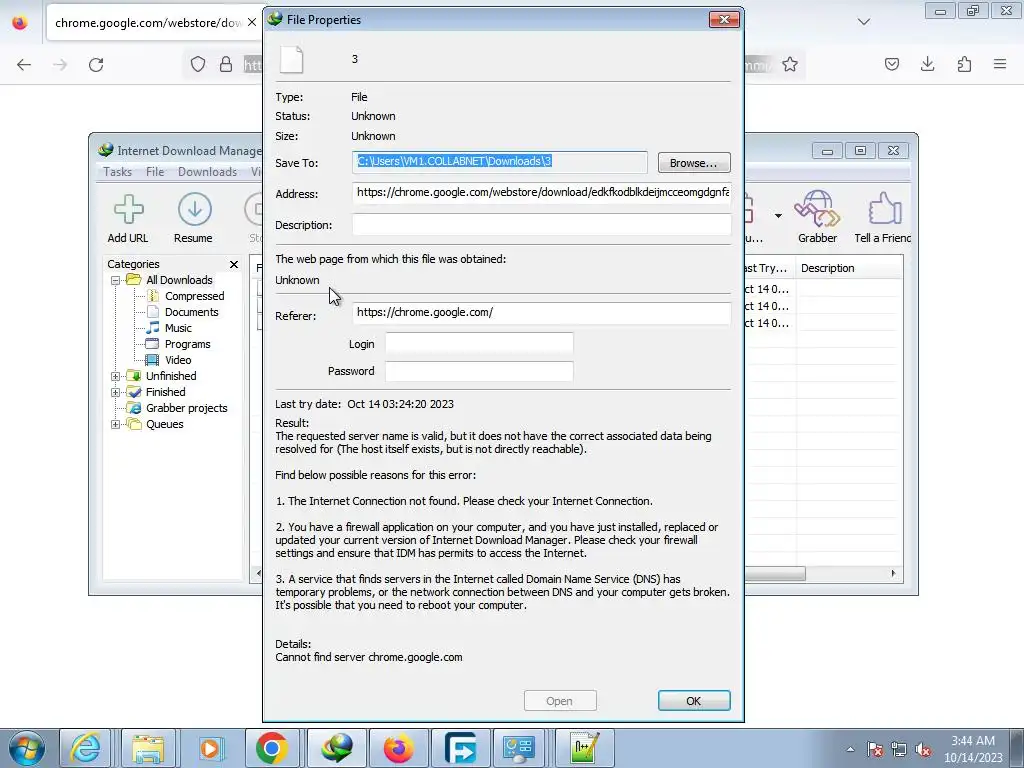Image resolution: width=1024 pixels, height=768 pixels.
Task: Click the Resume download icon
Action: [194, 218]
